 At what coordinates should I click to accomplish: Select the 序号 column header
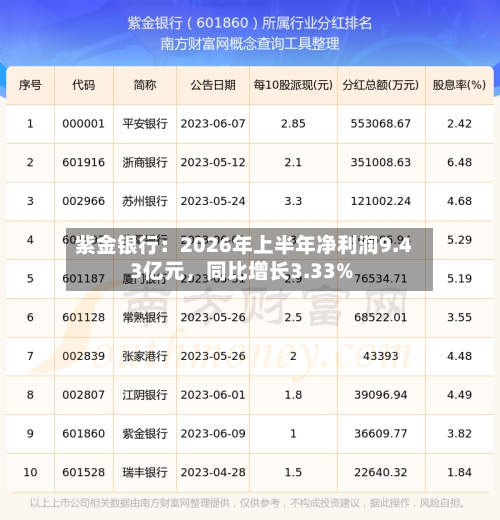[30, 85]
